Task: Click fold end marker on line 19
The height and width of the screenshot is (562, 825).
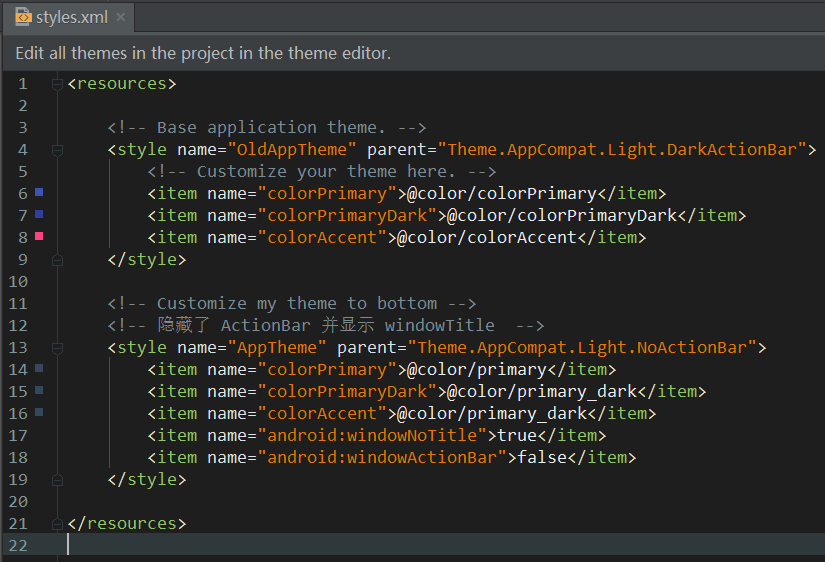Action: coord(57,479)
